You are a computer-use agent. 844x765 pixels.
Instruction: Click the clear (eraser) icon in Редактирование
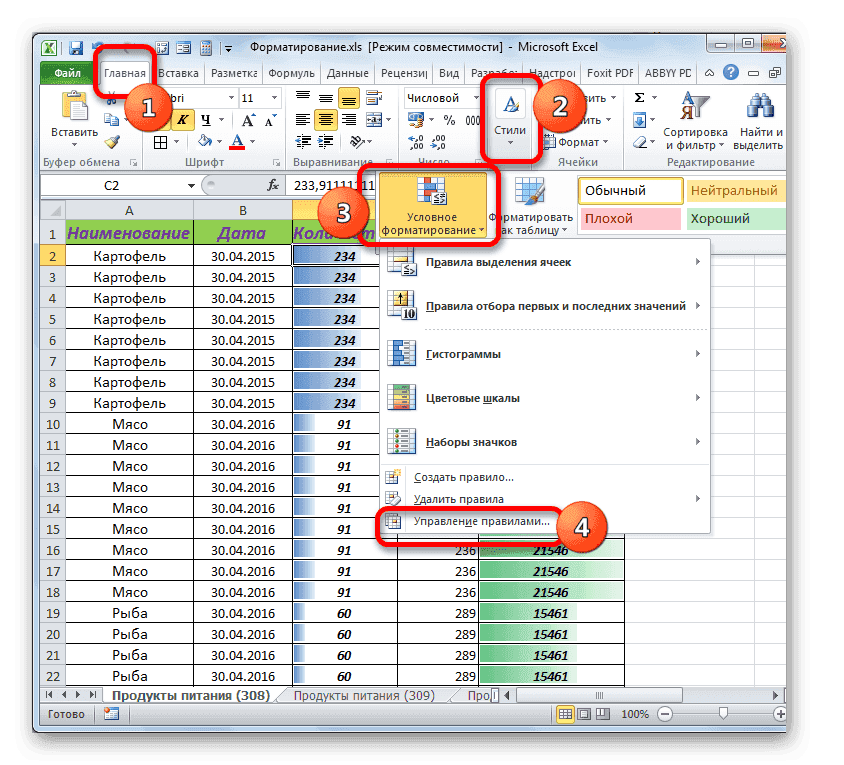[x=640, y=141]
